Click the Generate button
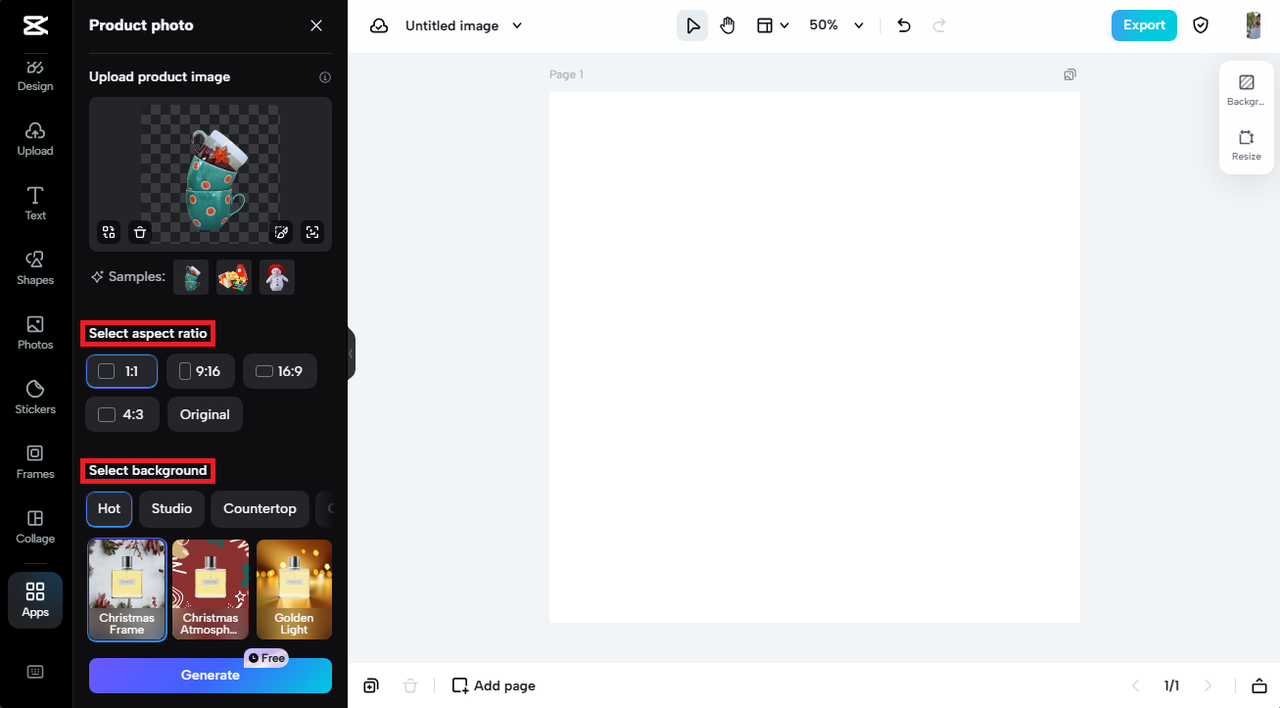Screen dimensions: 1280x708 coord(210,675)
